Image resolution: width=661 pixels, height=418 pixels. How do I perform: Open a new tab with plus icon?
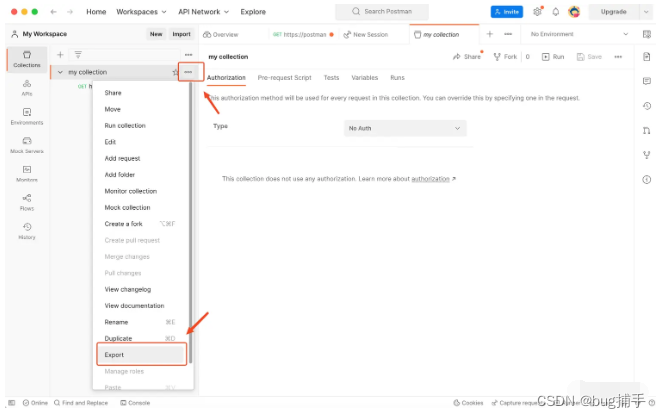click(x=490, y=34)
